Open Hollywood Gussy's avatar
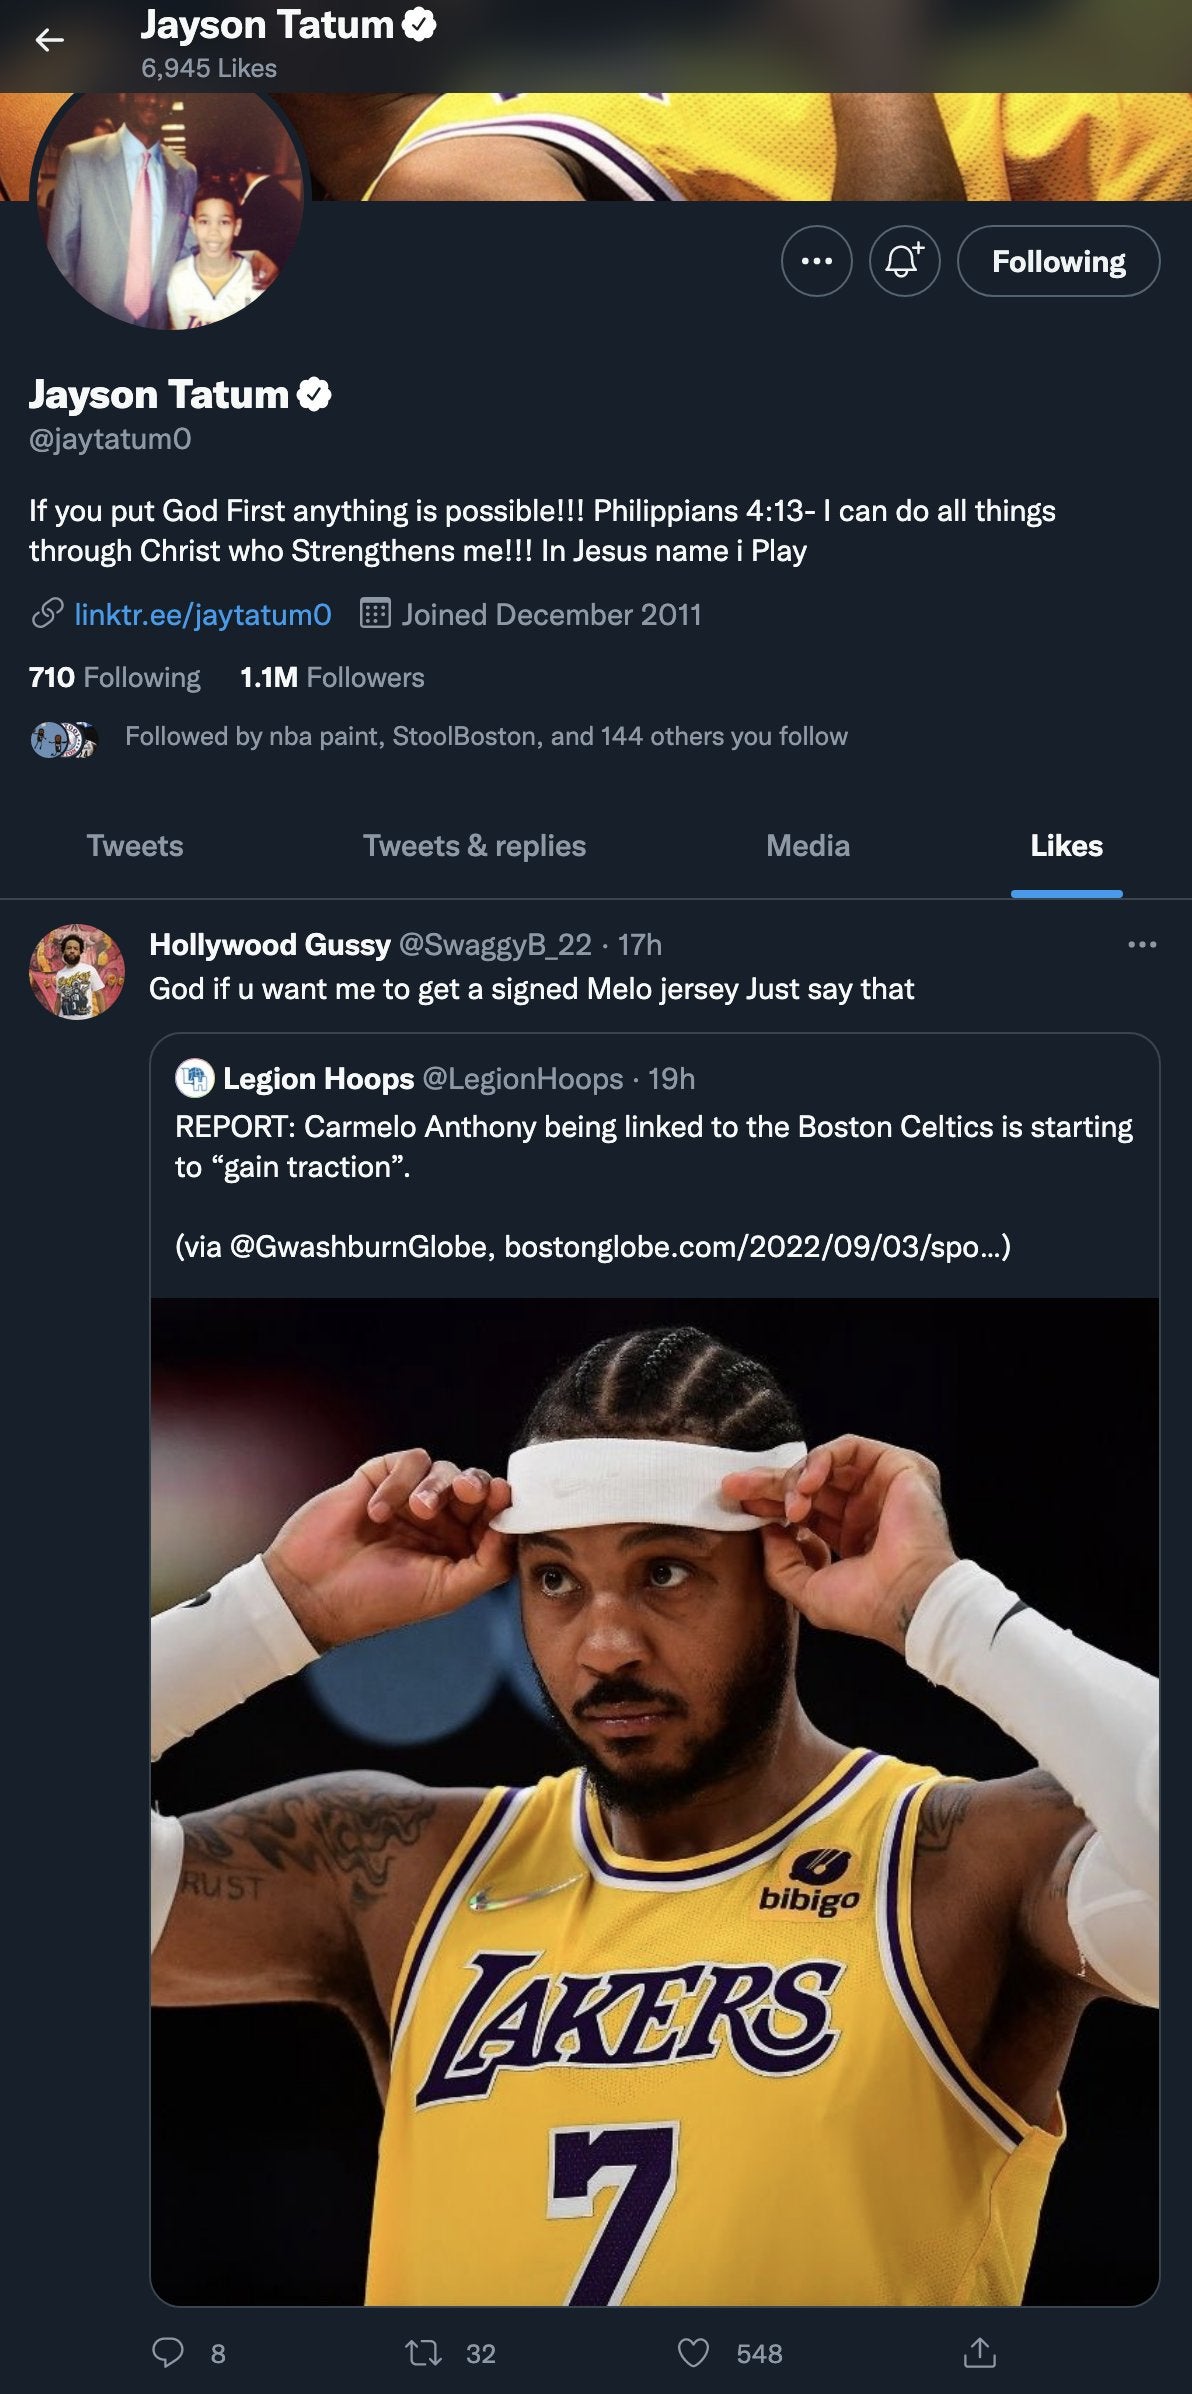Viewport: 1192px width, 2394px height. click(x=77, y=972)
